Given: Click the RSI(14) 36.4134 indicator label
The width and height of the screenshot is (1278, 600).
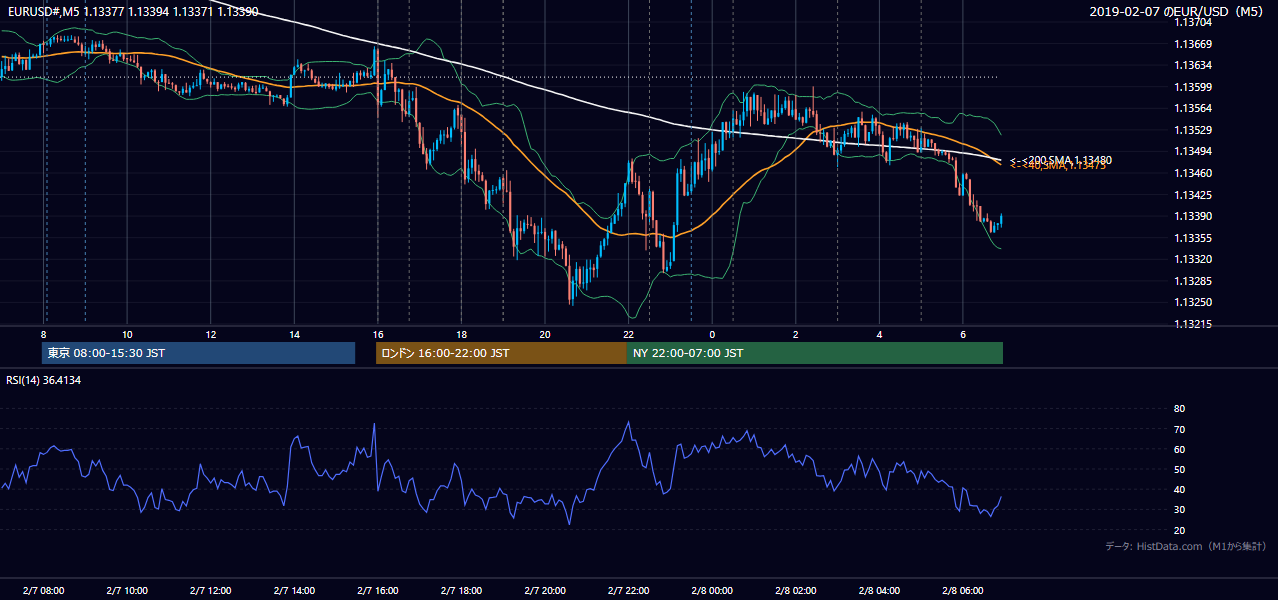Looking at the screenshot, I should [x=41, y=380].
